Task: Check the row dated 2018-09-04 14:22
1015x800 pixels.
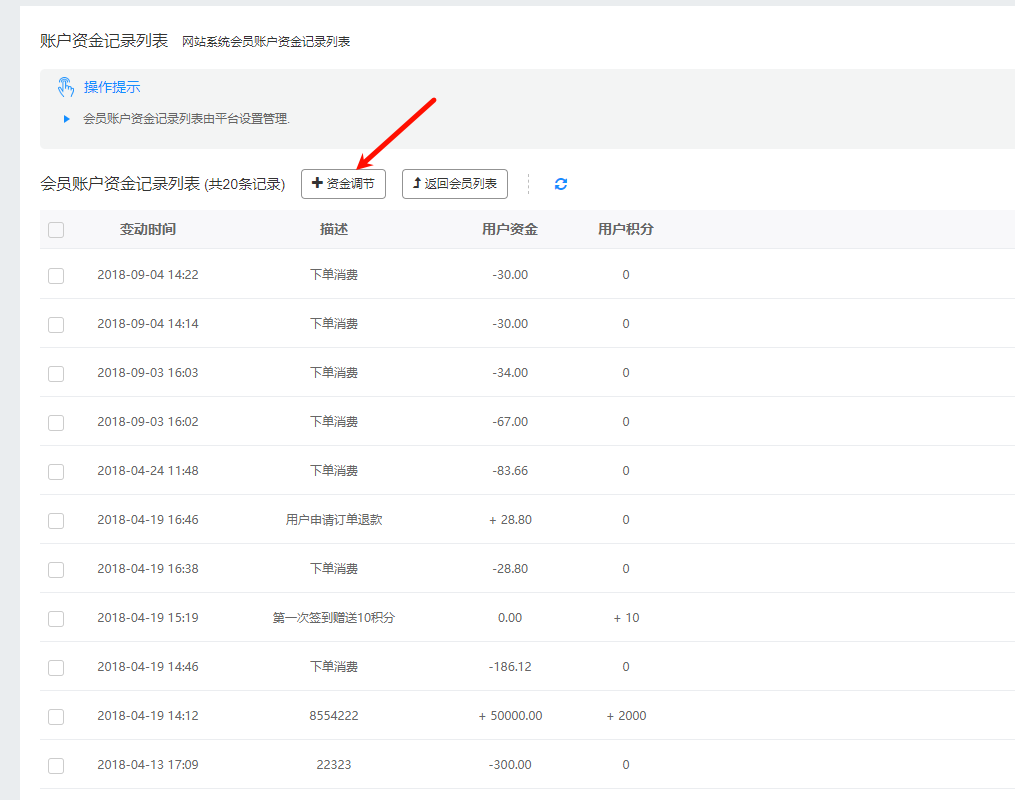Action: coord(56,275)
